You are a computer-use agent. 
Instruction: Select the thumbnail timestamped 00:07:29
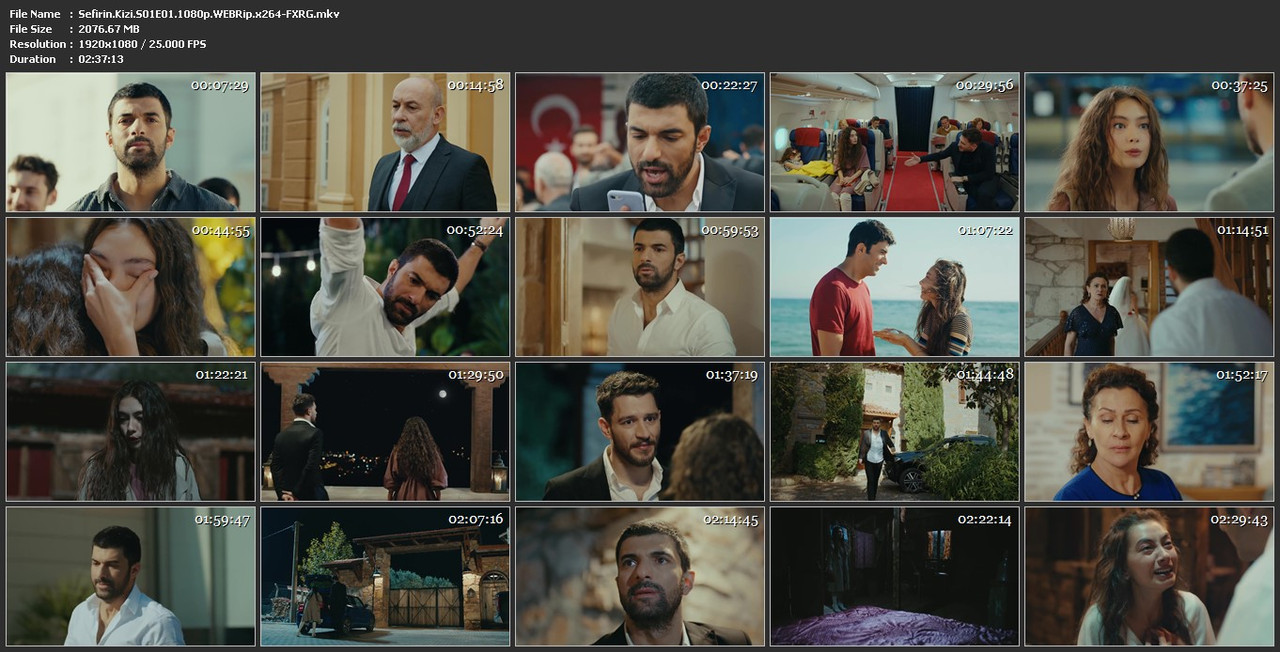click(131, 142)
